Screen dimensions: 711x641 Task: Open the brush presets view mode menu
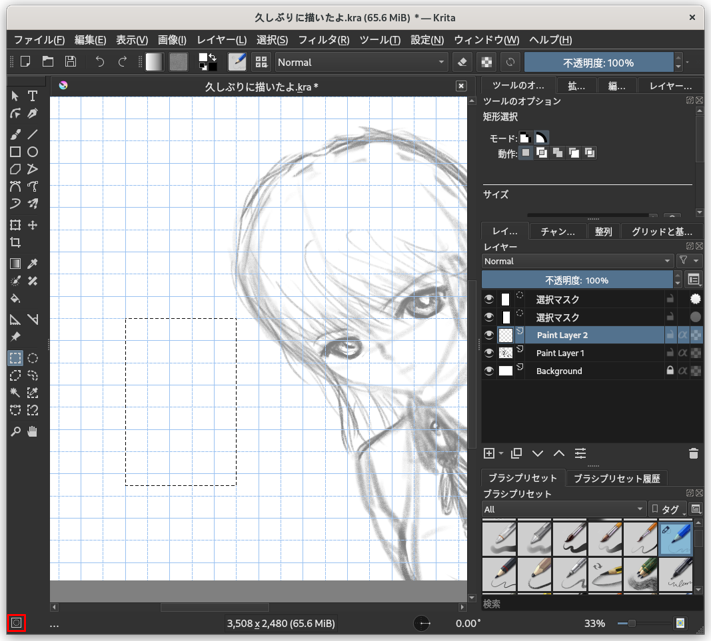pyautogui.click(x=696, y=509)
